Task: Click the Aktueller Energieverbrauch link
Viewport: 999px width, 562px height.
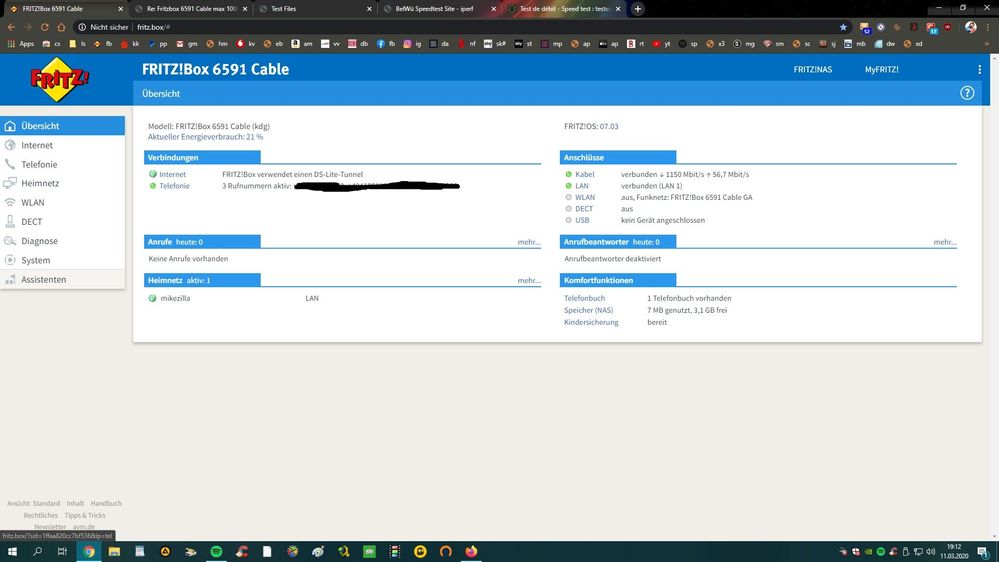Action: 205,137
